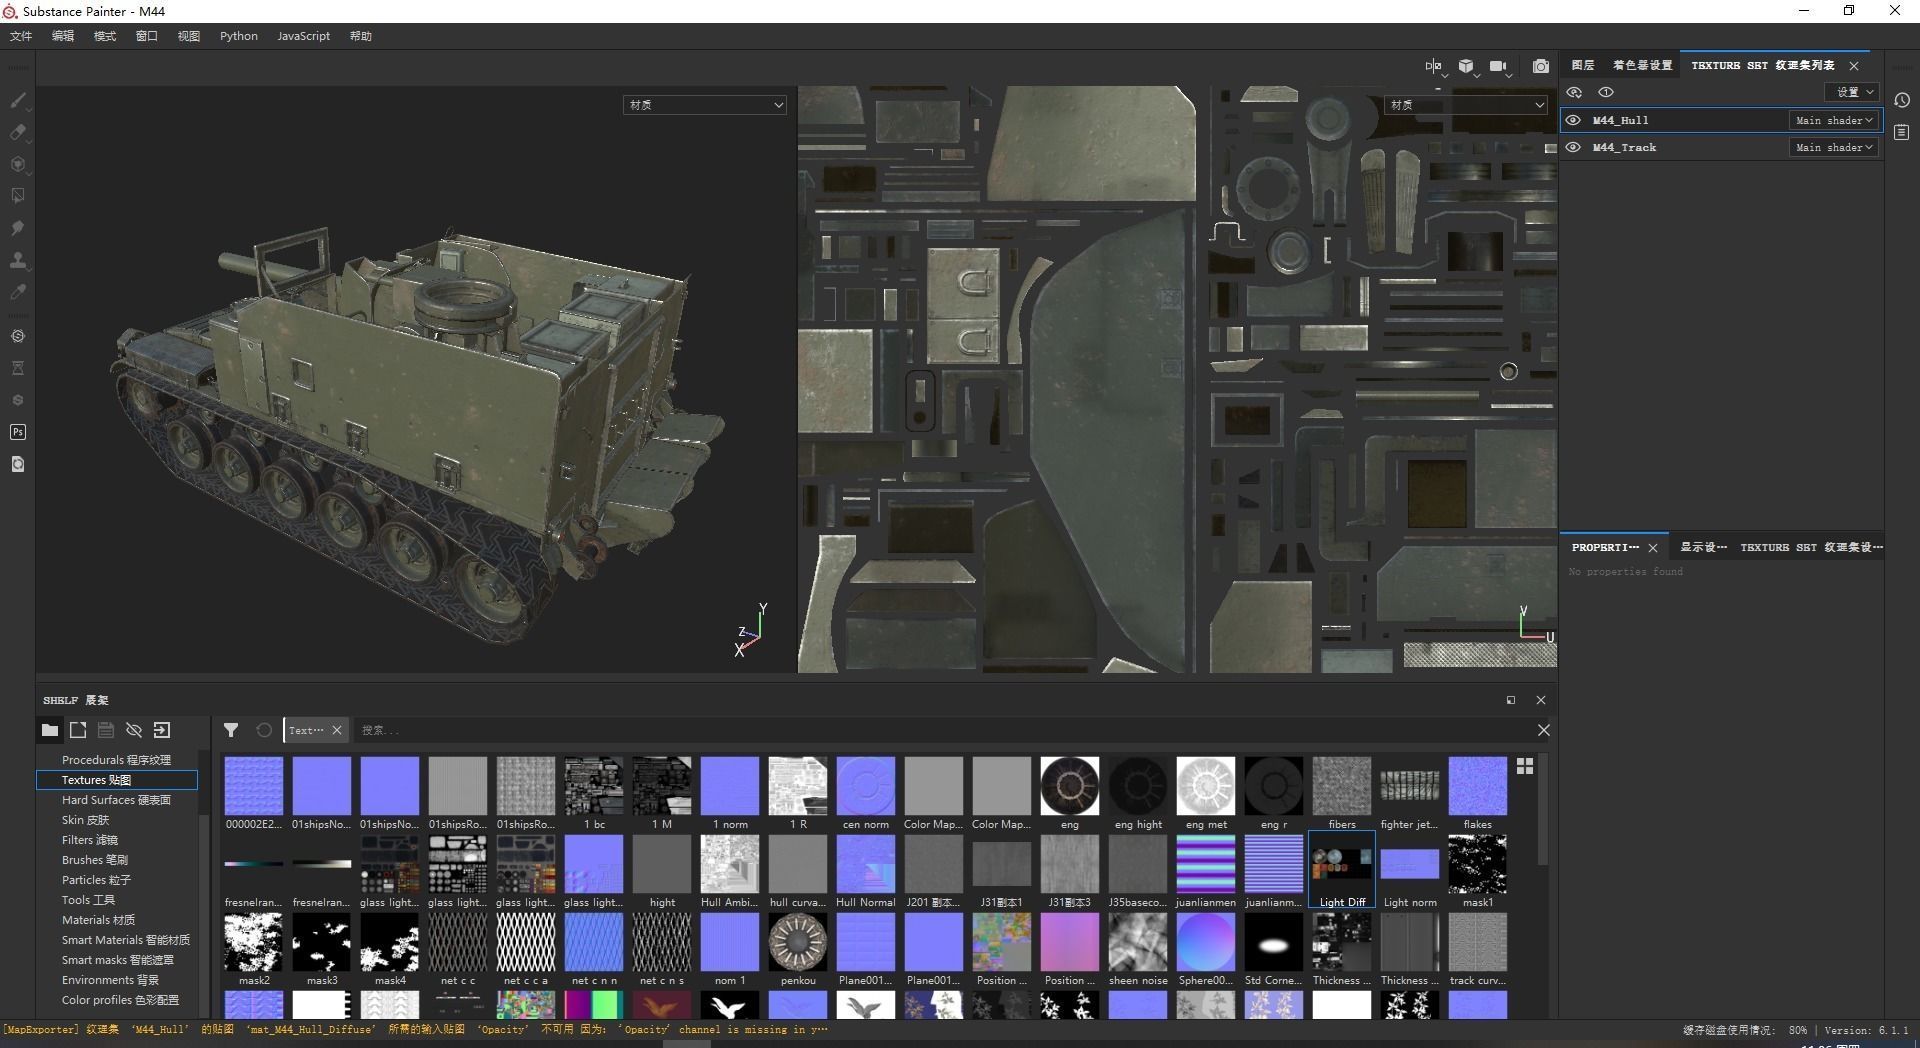Open the JavaScript menu

click(x=303, y=36)
